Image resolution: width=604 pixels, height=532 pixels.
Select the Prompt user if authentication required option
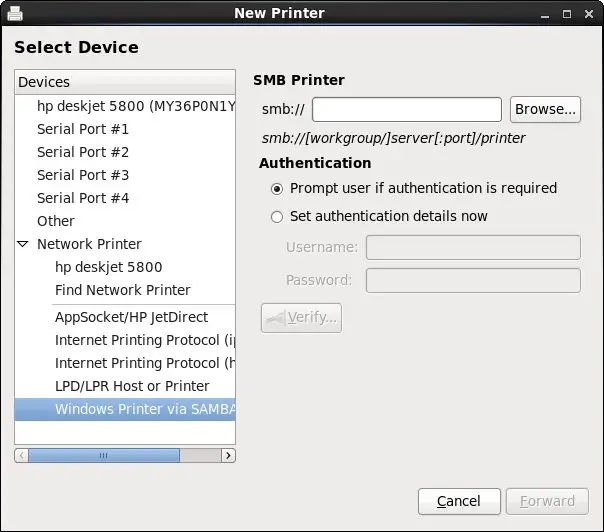(277, 188)
